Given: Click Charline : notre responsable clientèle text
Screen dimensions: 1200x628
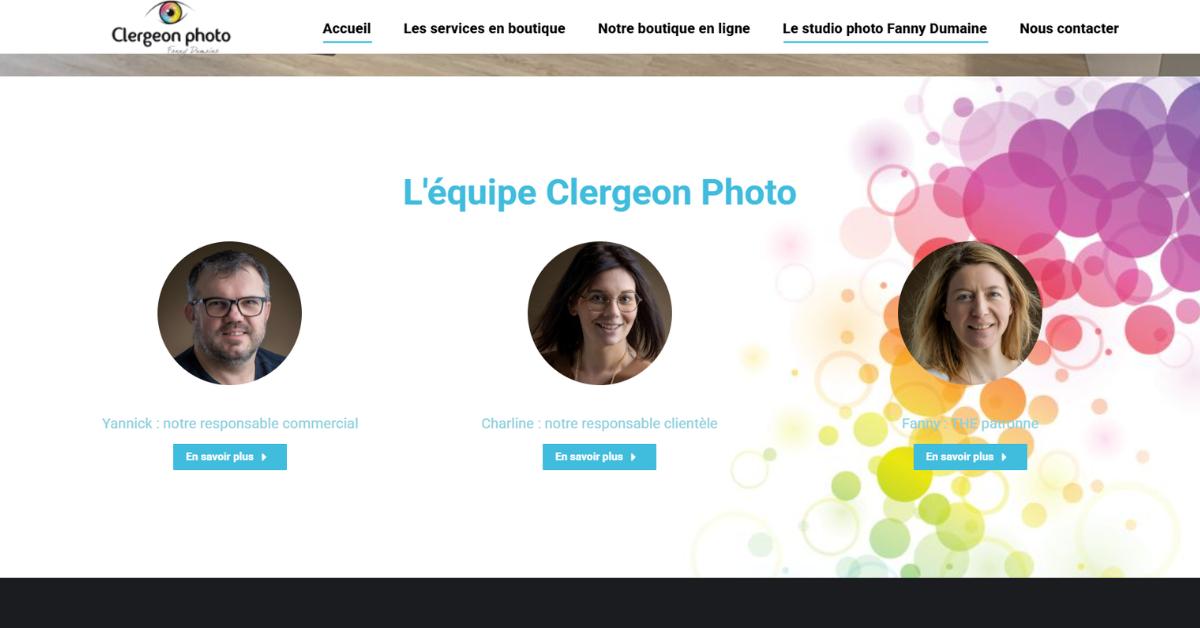Looking at the screenshot, I should [600, 424].
